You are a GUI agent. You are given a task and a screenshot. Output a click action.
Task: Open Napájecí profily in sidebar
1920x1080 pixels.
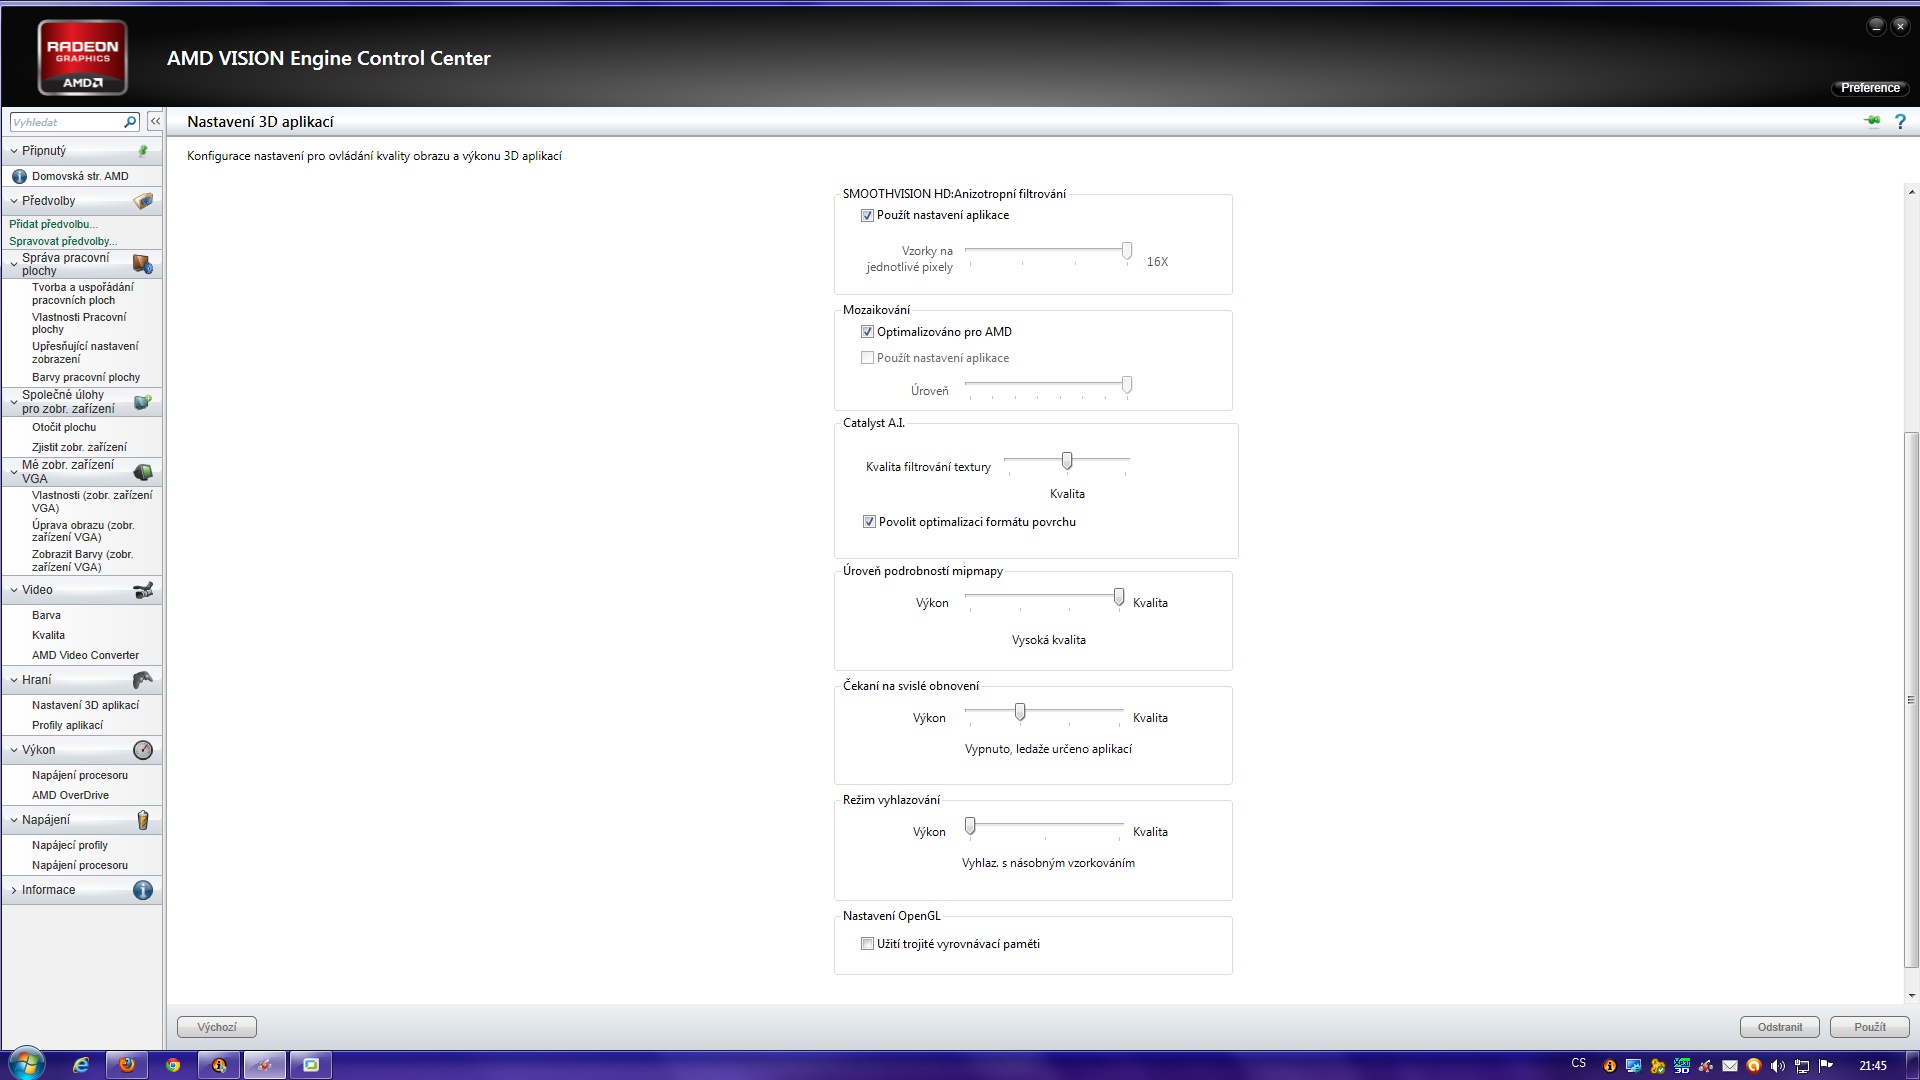[70, 845]
